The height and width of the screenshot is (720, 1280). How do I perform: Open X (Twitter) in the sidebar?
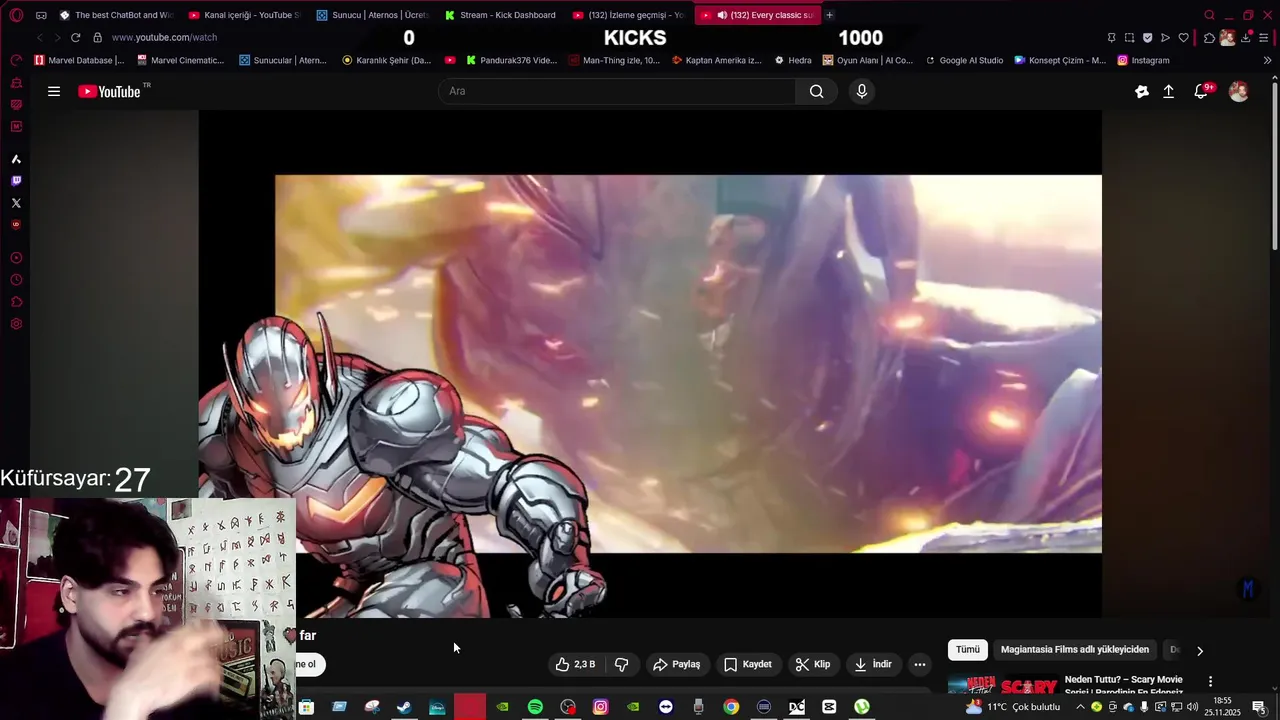[x=16, y=203]
